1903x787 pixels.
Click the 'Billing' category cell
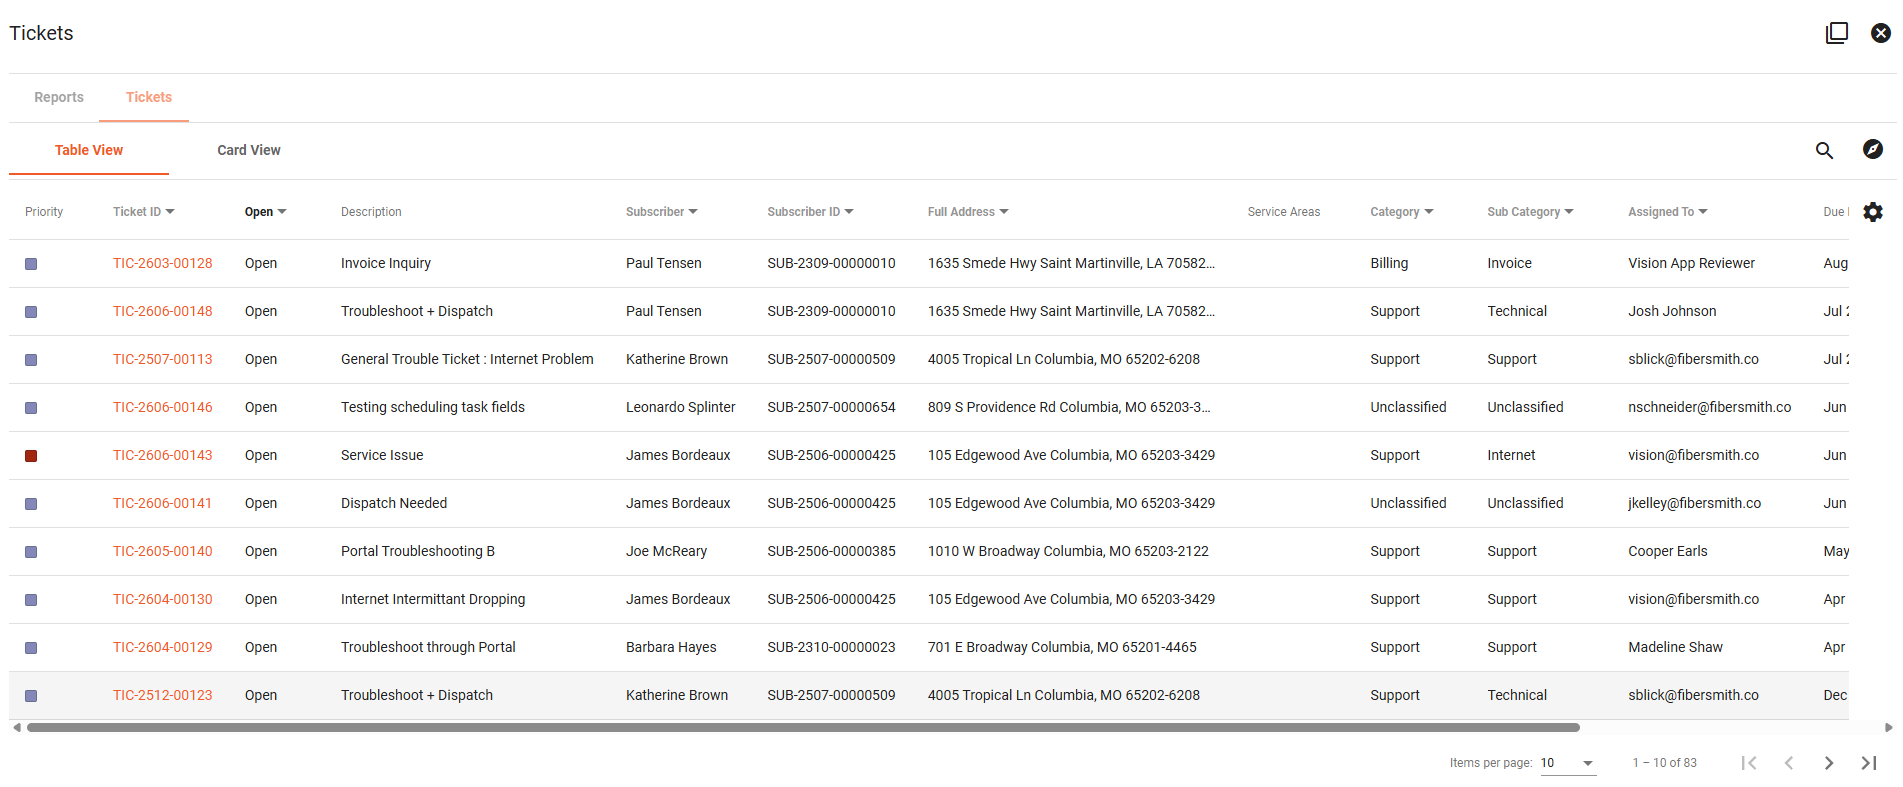click(1389, 263)
